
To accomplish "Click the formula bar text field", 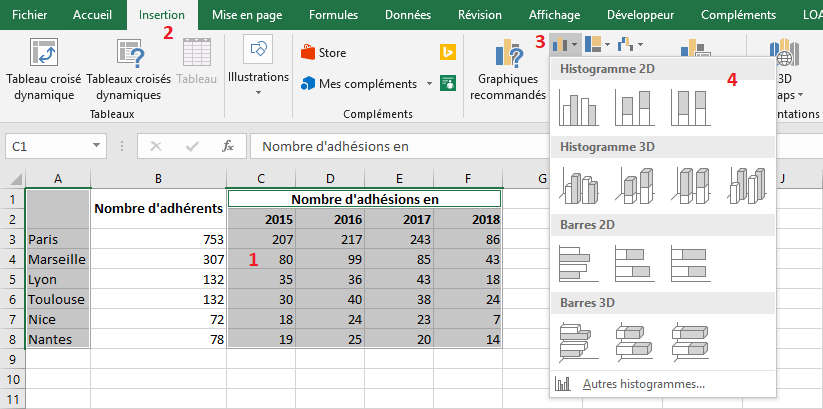I will coord(402,146).
